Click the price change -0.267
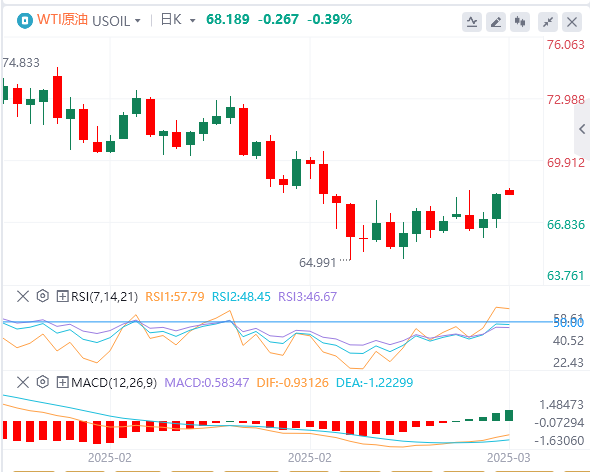The width and height of the screenshot is (590, 472). click(278, 19)
